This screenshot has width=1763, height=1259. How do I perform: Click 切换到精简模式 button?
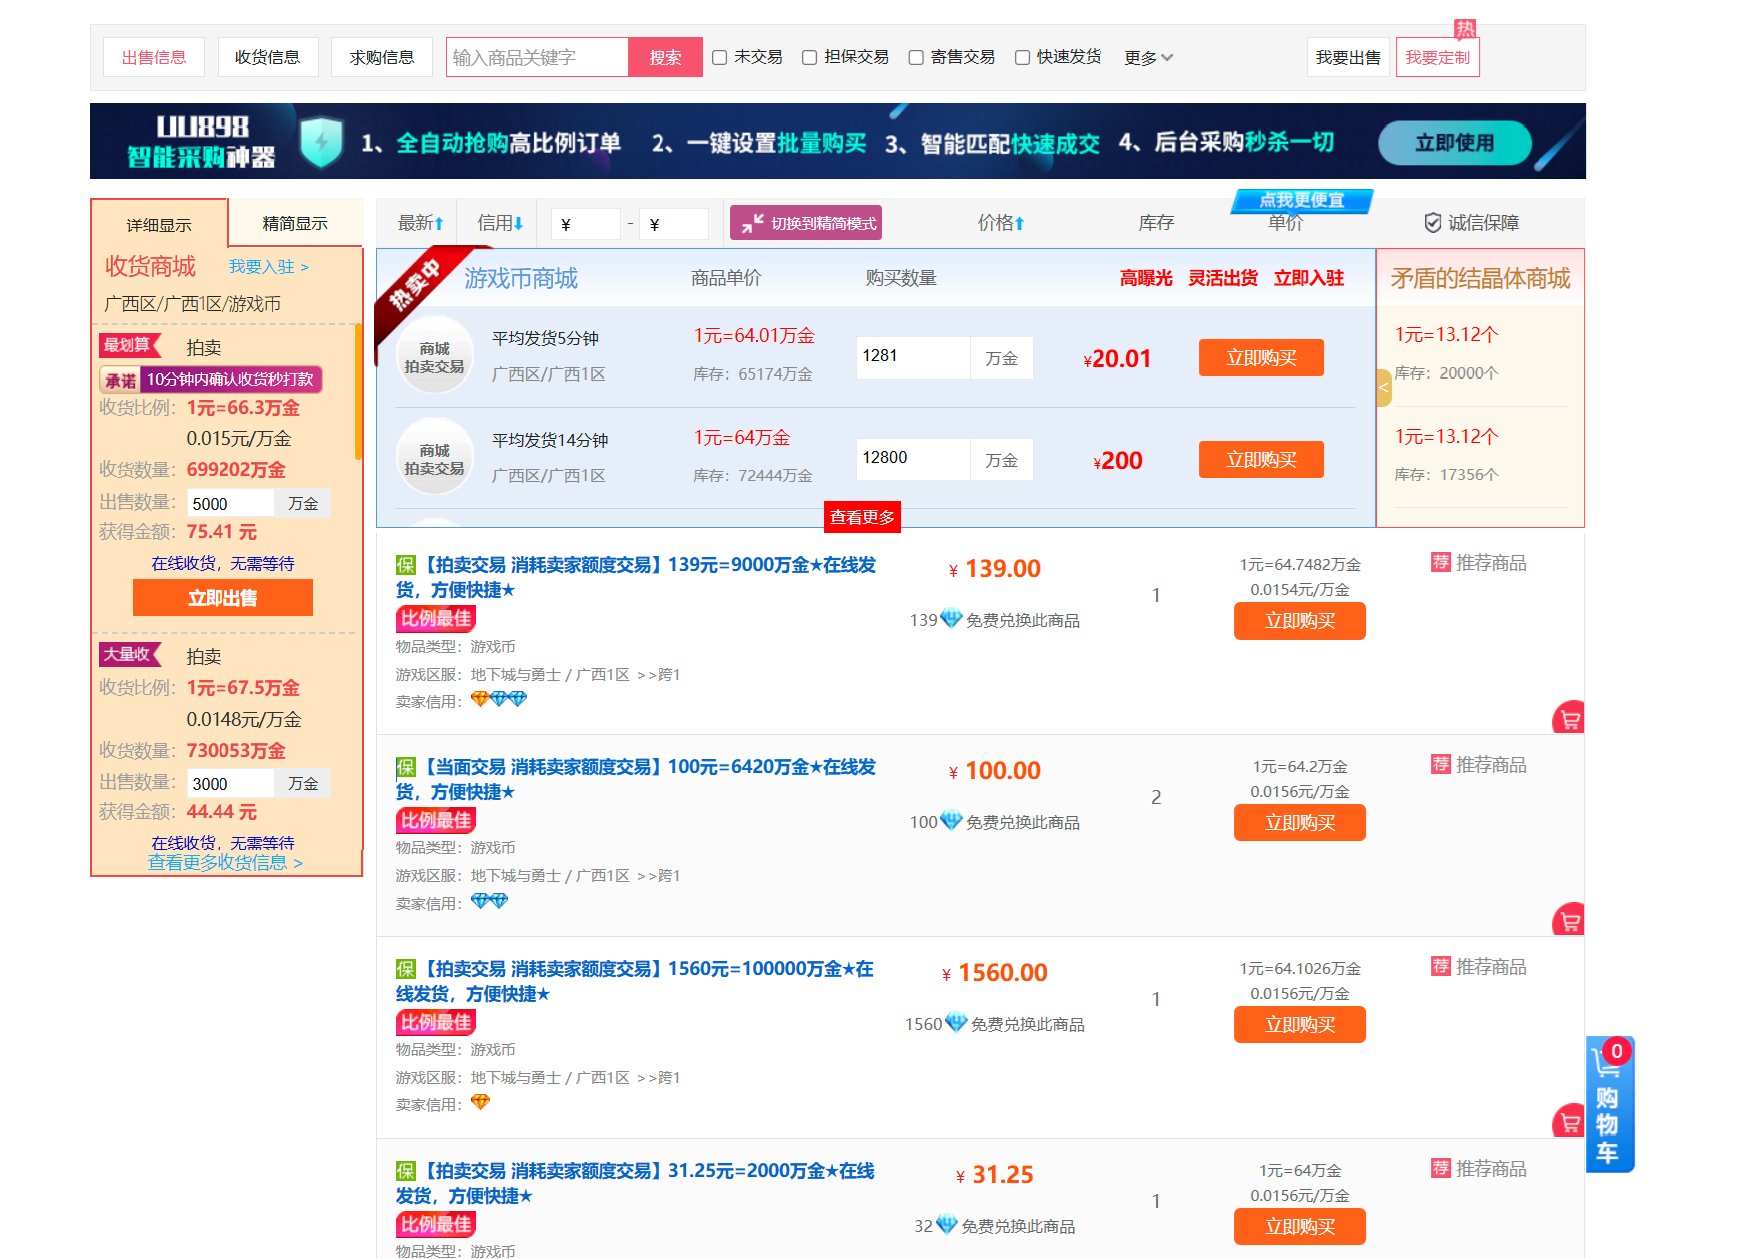[806, 223]
